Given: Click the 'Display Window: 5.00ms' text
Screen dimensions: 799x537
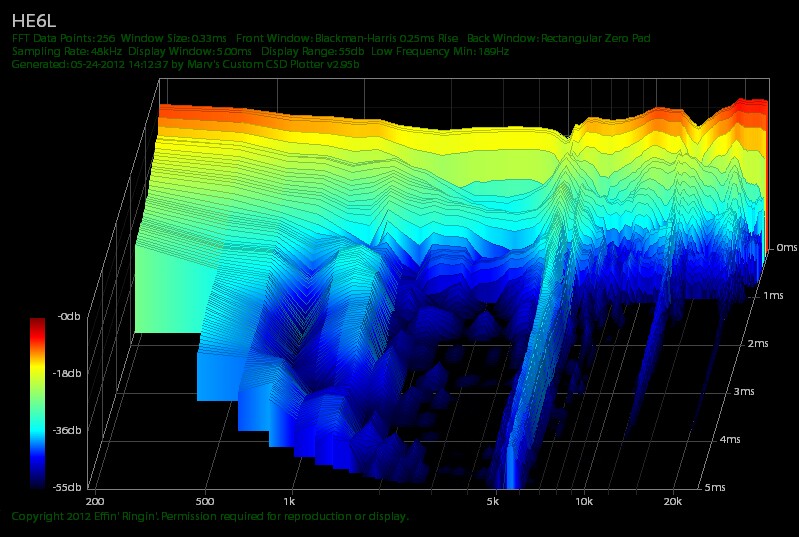Looking at the screenshot, I should 190,51.
